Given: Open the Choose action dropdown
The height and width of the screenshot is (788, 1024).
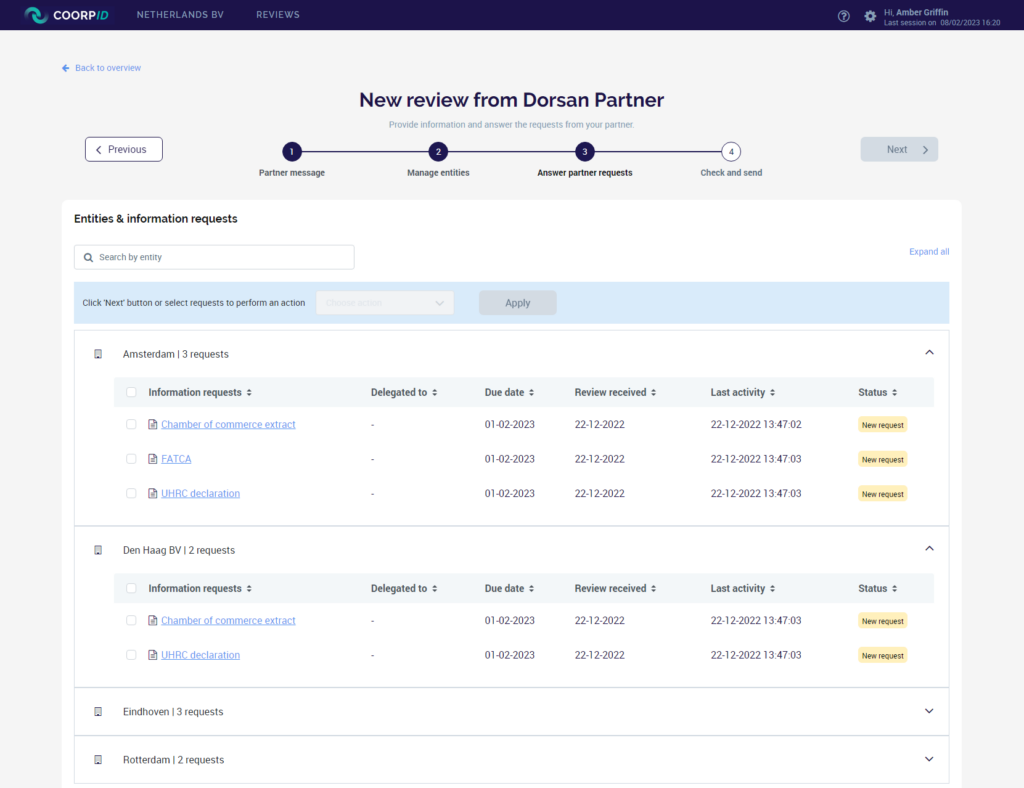Looking at the screenshot, I should point(385,303).
